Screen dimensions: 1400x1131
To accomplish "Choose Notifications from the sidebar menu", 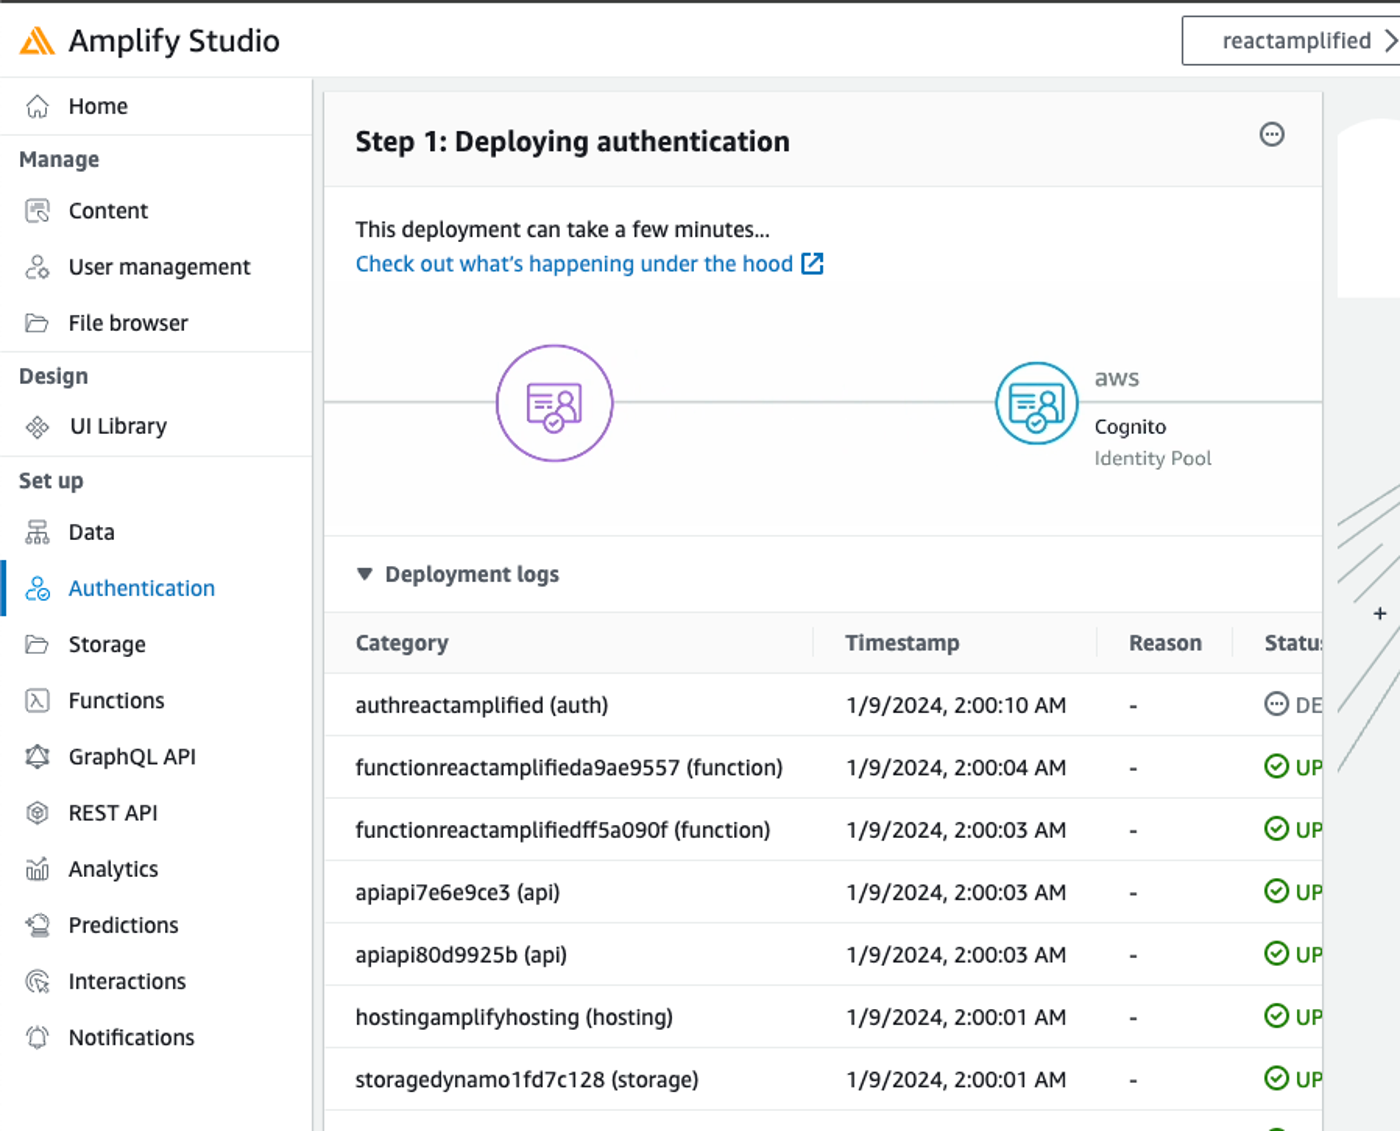I will click(x=131, y=1037).
